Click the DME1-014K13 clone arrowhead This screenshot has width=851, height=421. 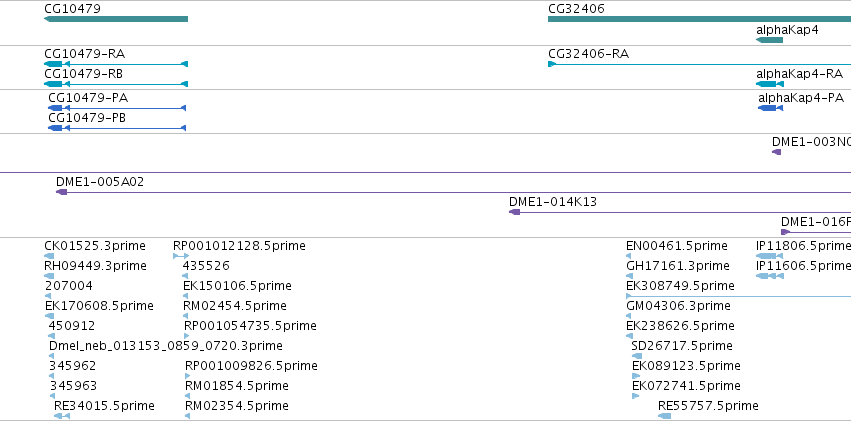point(515,212)
